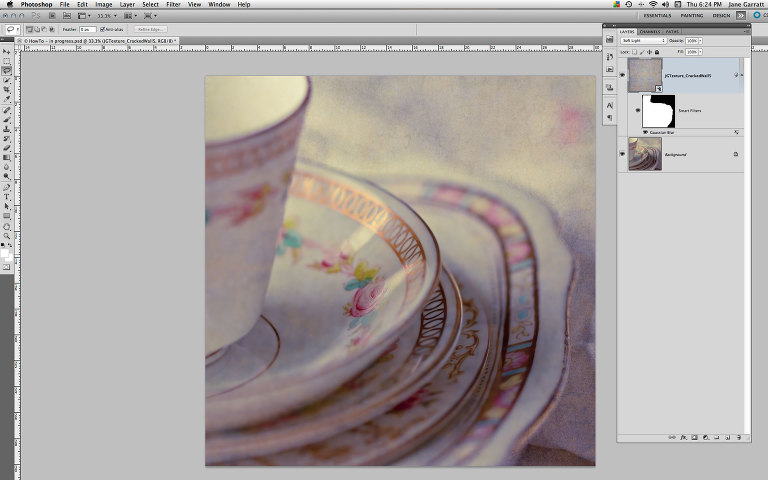Select the Crop tool
The width and height of the screenshot is (768, 480).
coord(7,90)
